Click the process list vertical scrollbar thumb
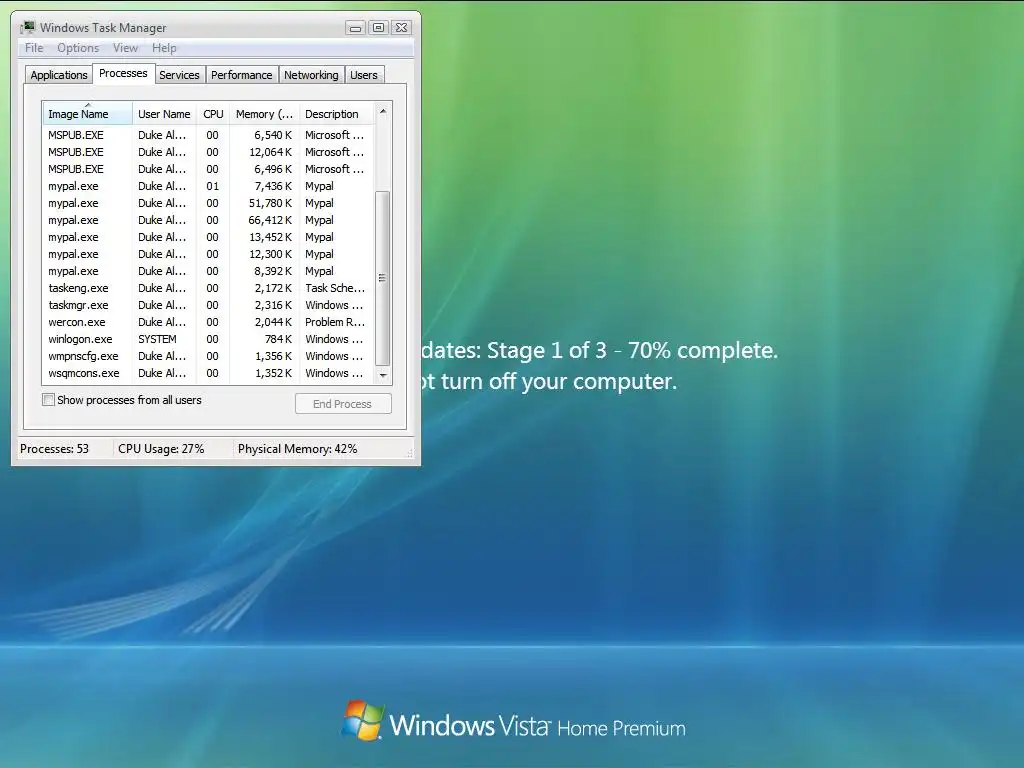Viewport: 1024px width, 768px height. 383,278
